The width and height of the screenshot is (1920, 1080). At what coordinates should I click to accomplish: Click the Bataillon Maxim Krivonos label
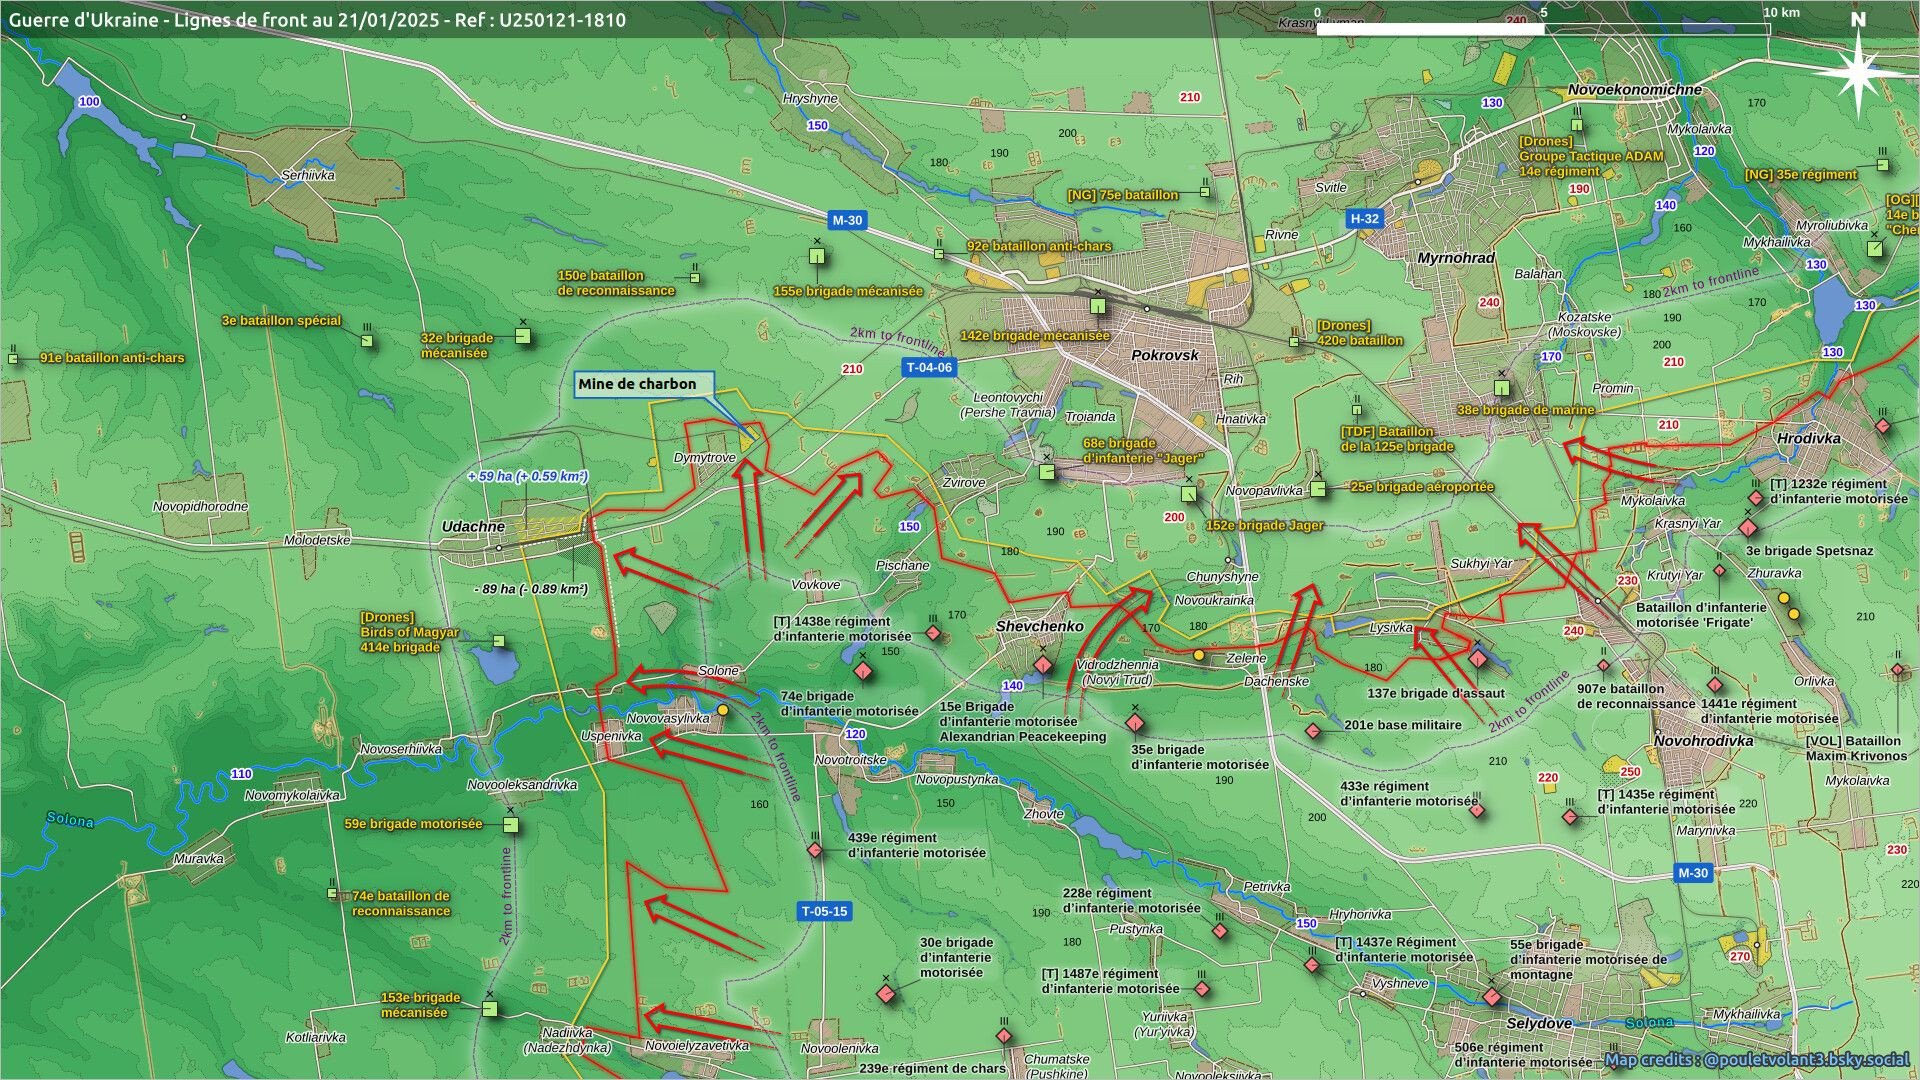1856,748
